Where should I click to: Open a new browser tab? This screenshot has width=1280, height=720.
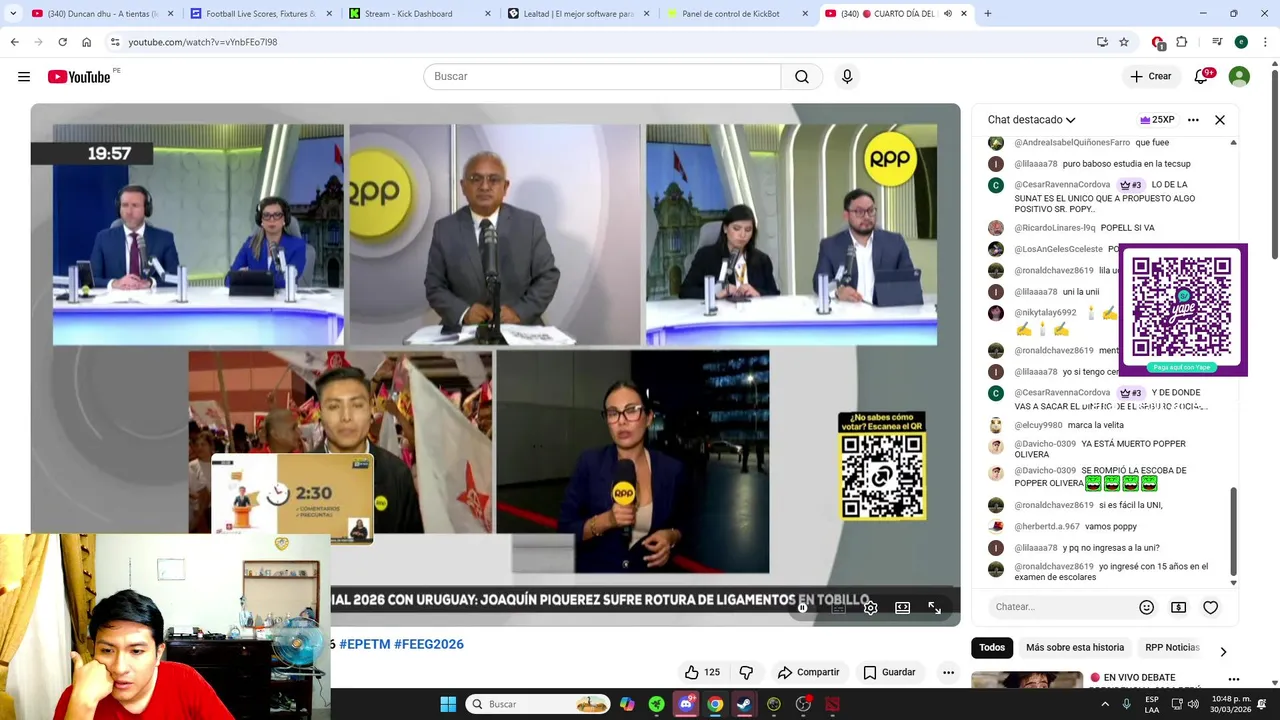pos(988,14)
